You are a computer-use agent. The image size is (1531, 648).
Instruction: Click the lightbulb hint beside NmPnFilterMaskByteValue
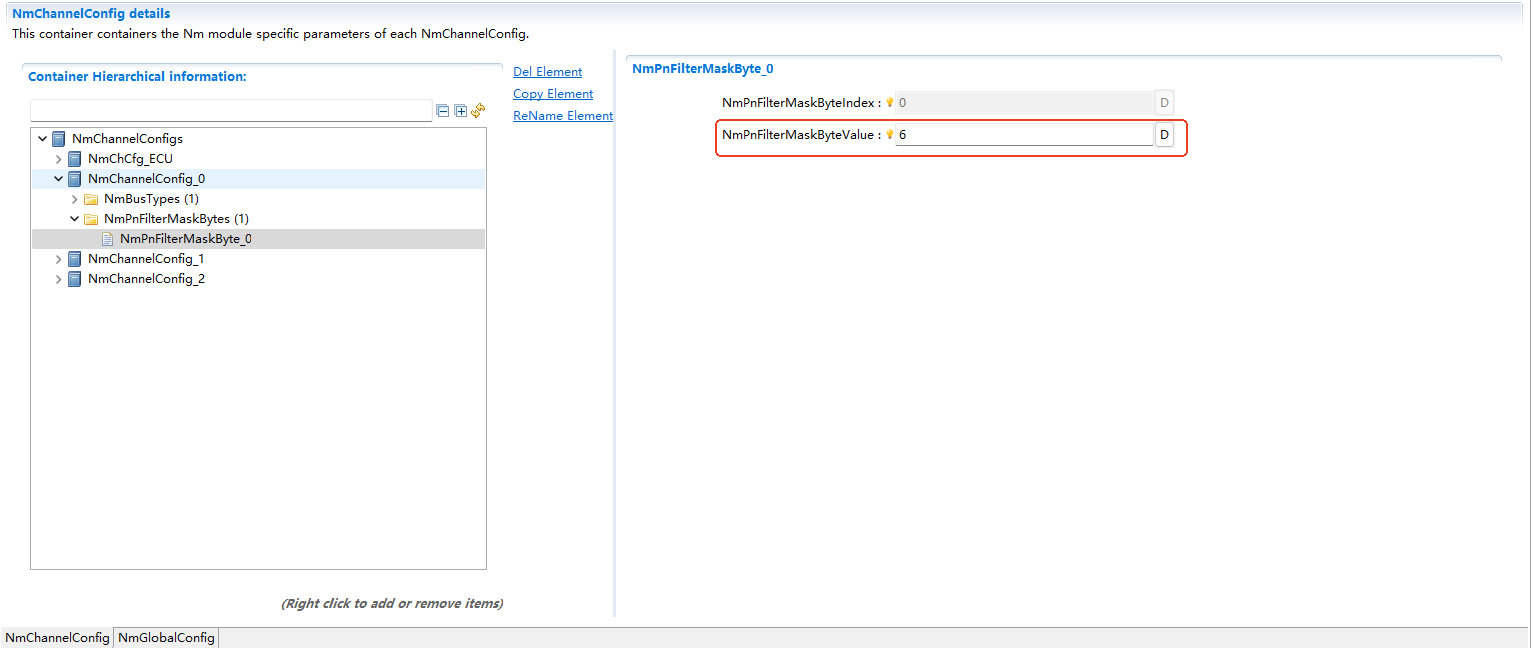[x=889, y=135]
